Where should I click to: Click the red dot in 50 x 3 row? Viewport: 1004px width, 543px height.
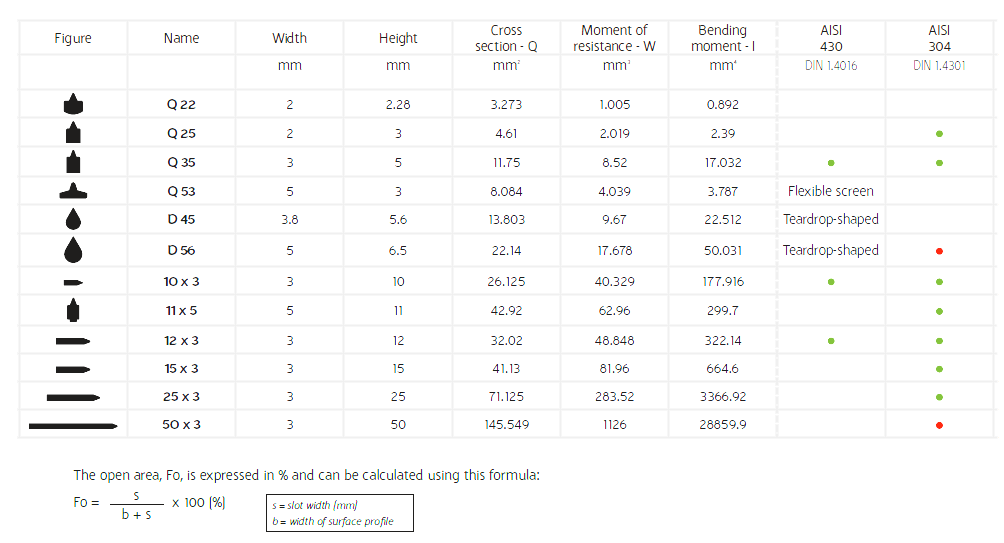point(939,426)
